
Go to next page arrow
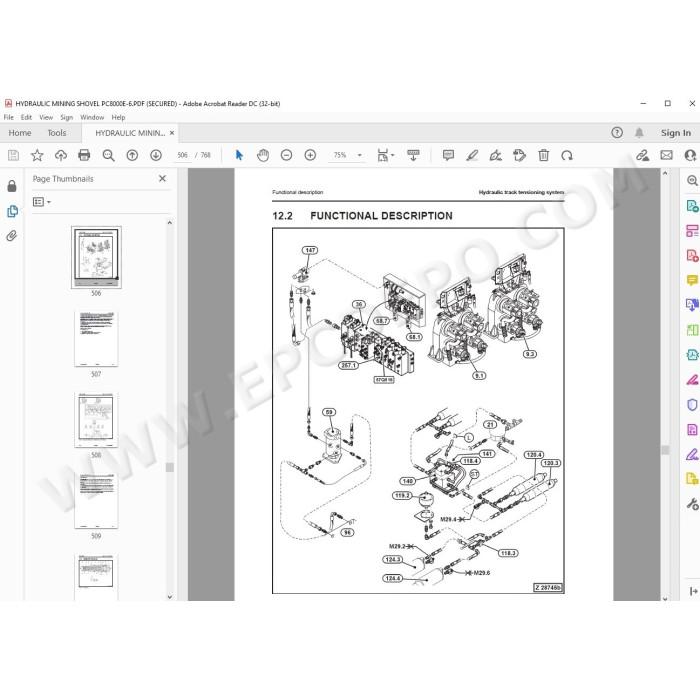tap(156, 155)
